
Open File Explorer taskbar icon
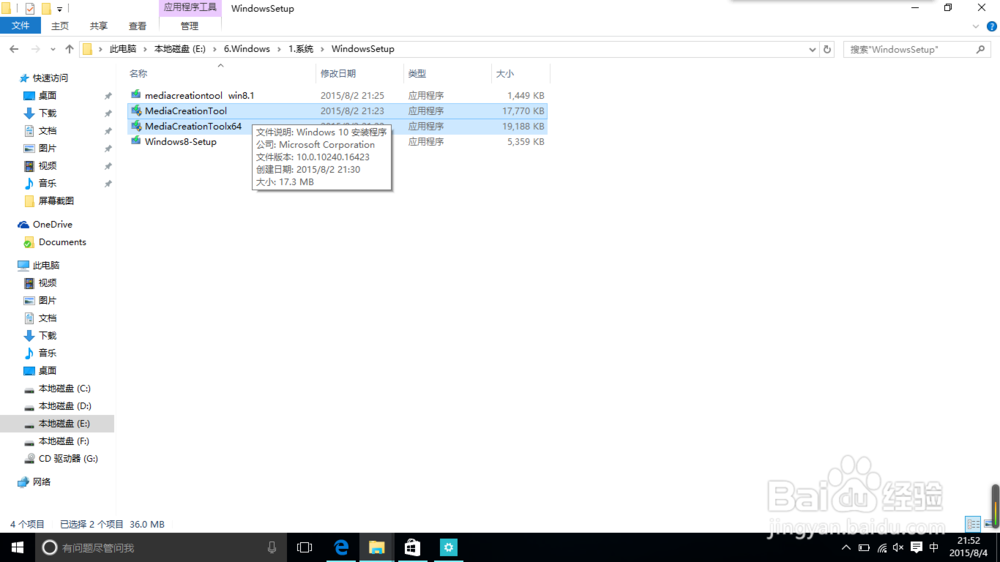point(377,547)
